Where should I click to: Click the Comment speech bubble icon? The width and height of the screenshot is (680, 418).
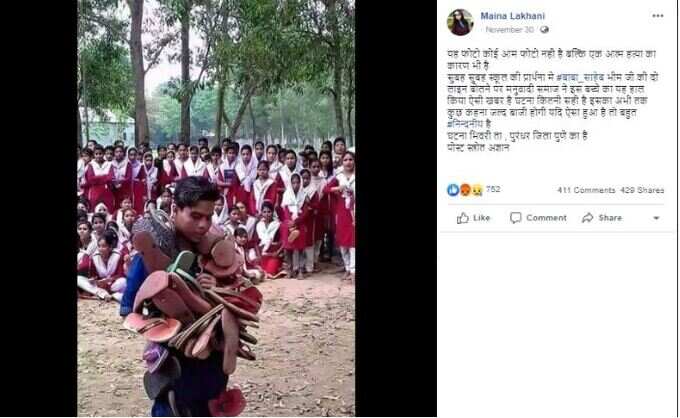pyautogui.click(x=516, y=218)
